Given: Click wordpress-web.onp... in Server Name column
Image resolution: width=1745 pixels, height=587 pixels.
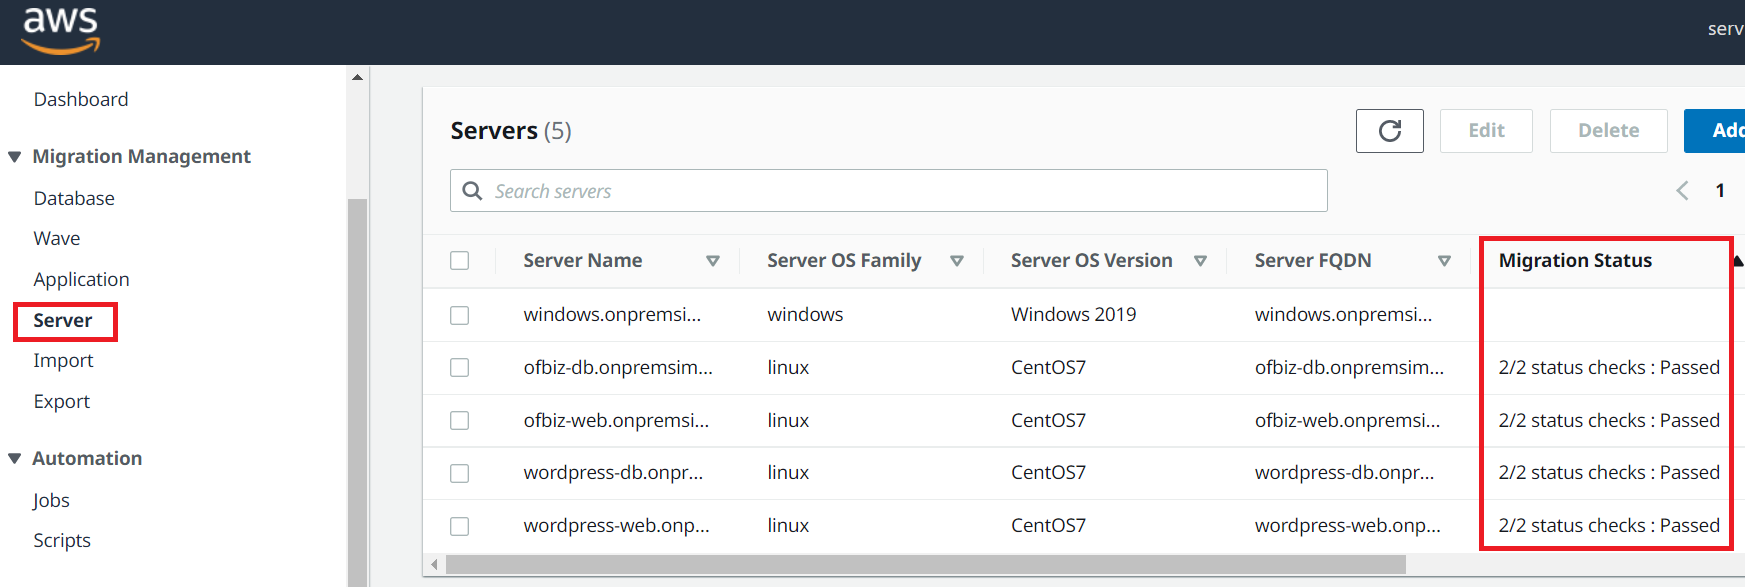Looking at the screenshot, I should click(616, 526).
